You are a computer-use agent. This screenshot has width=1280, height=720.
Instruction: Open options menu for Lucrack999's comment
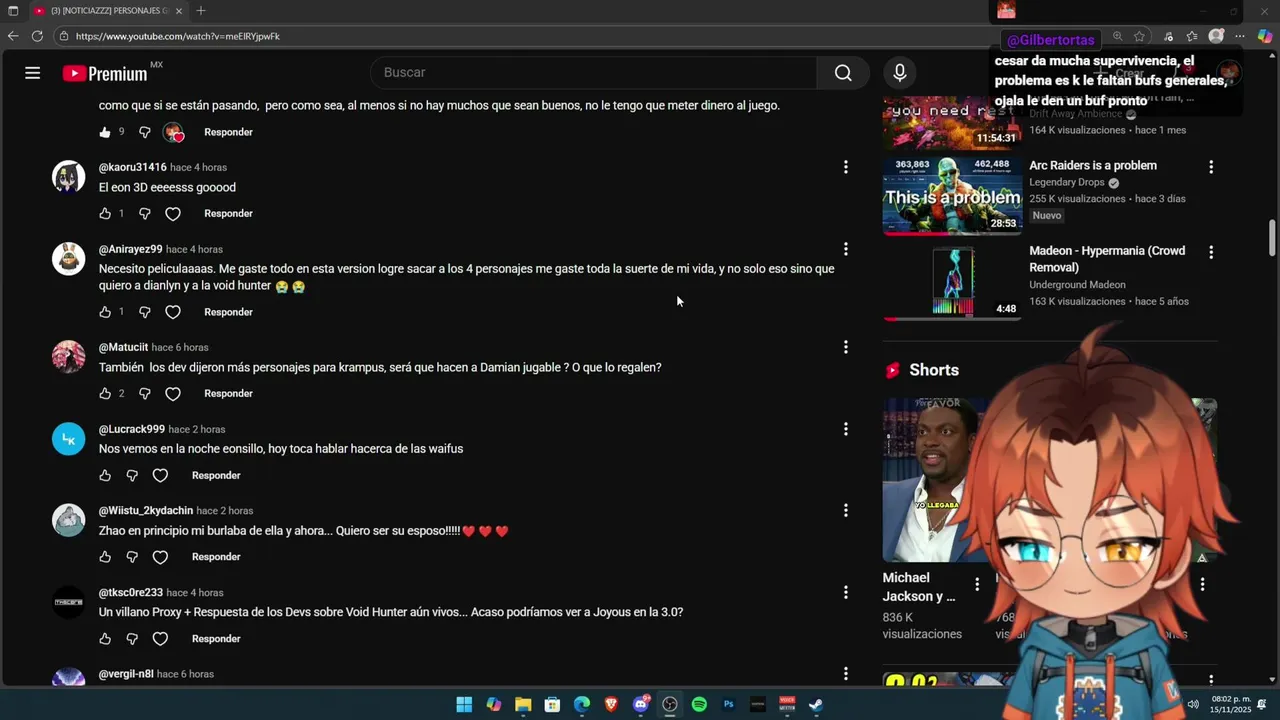[846, 429]
